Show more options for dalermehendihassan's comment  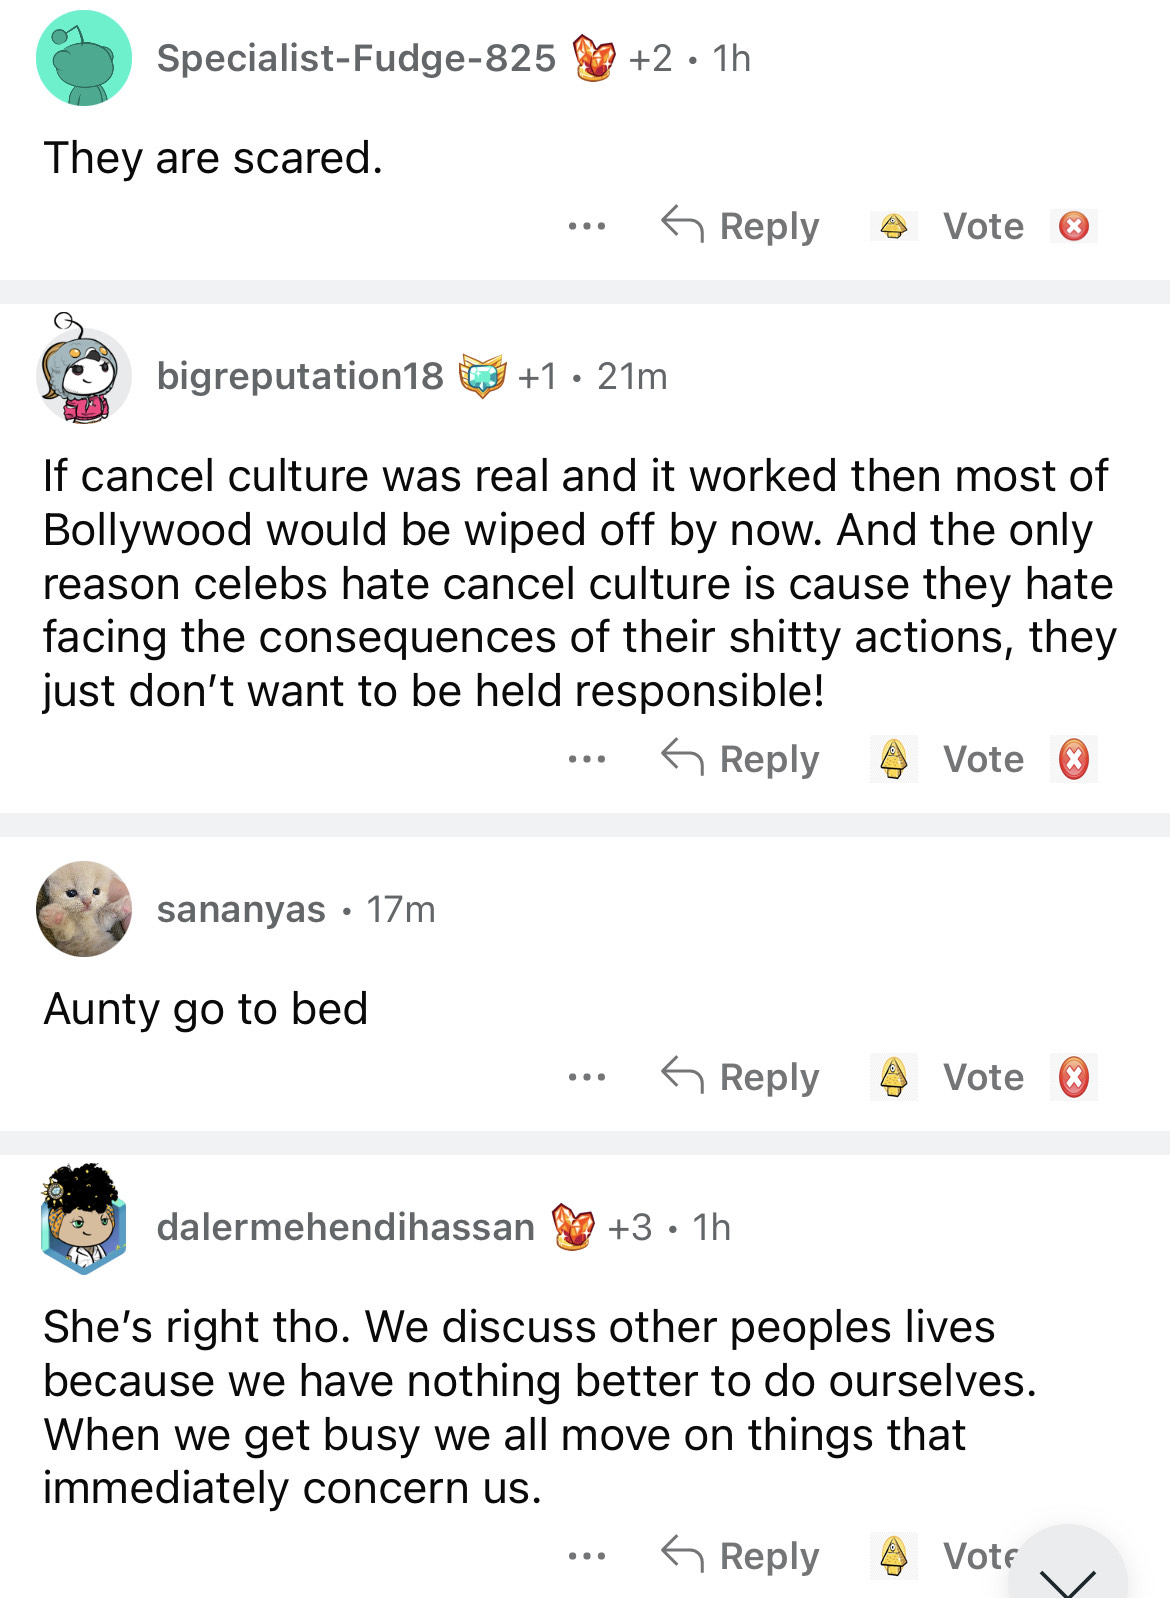pos(587,1556)
